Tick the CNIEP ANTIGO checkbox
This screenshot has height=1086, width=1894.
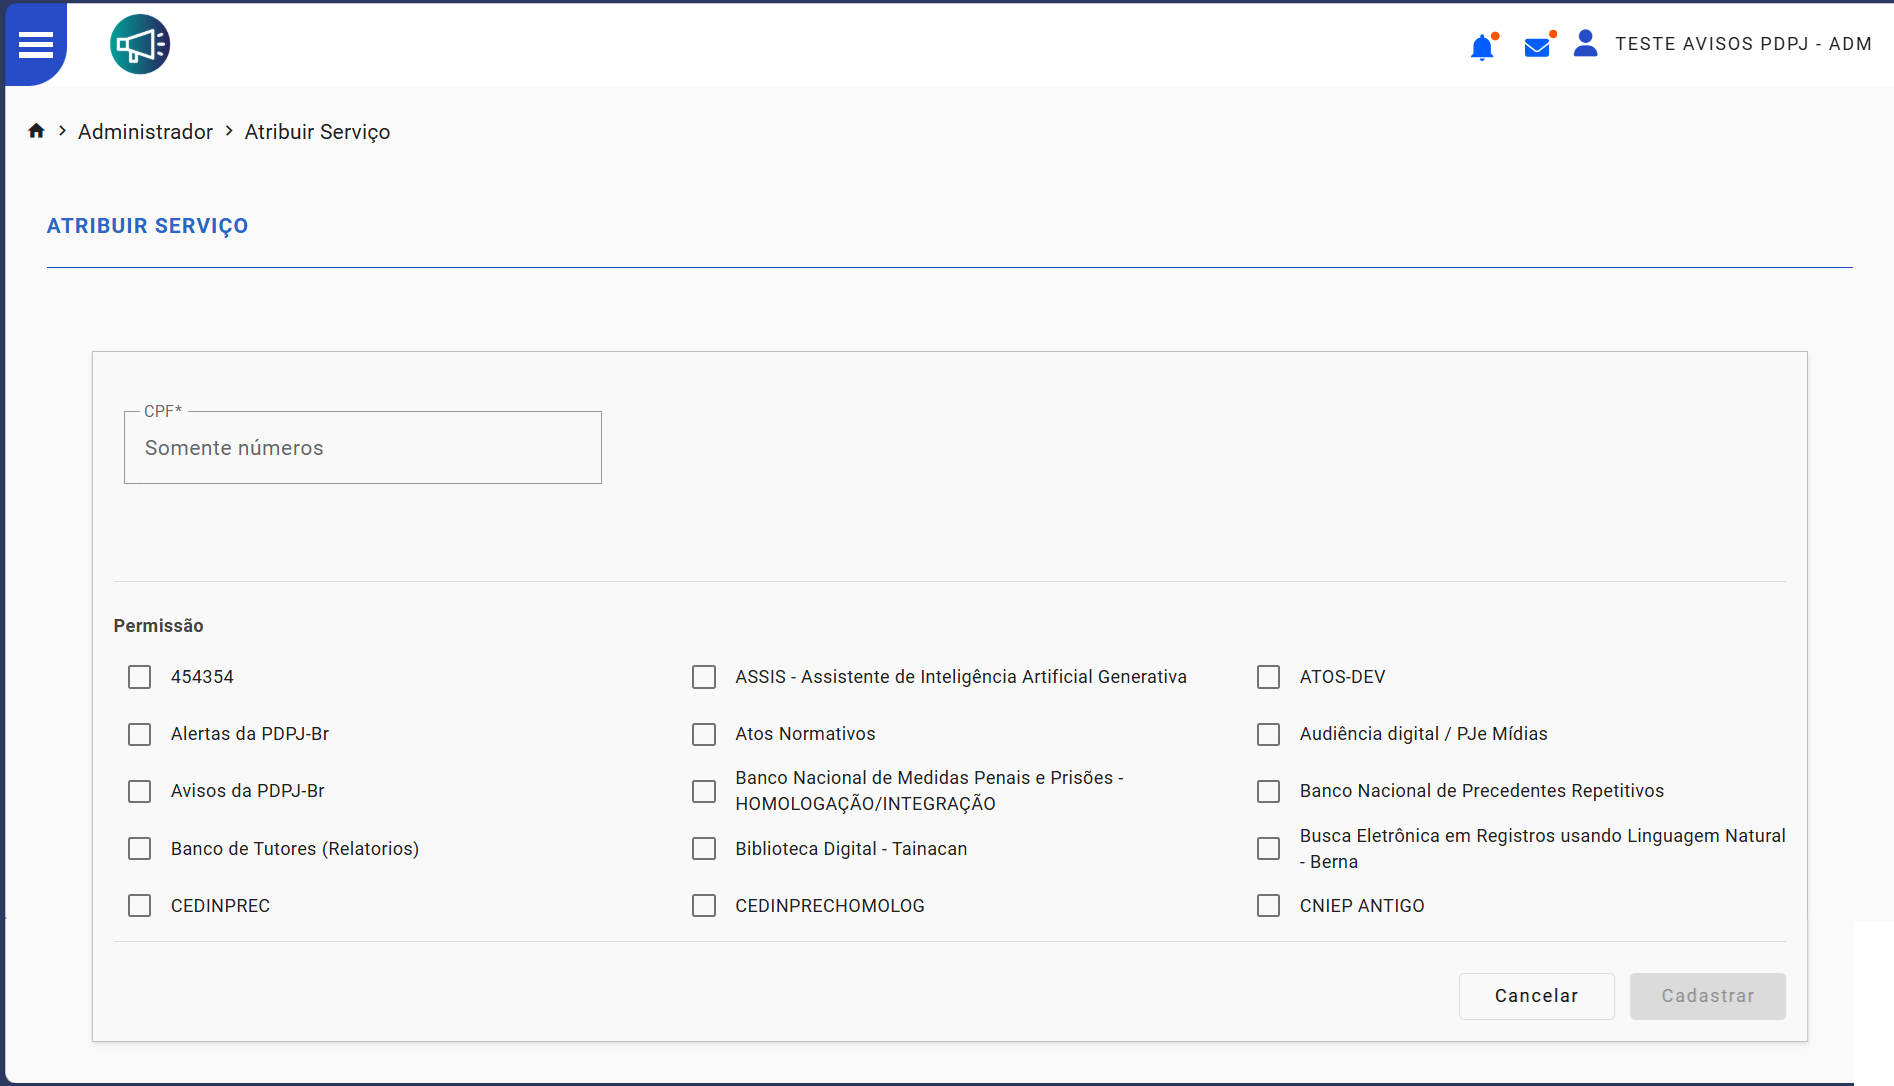click(1268, 906)
